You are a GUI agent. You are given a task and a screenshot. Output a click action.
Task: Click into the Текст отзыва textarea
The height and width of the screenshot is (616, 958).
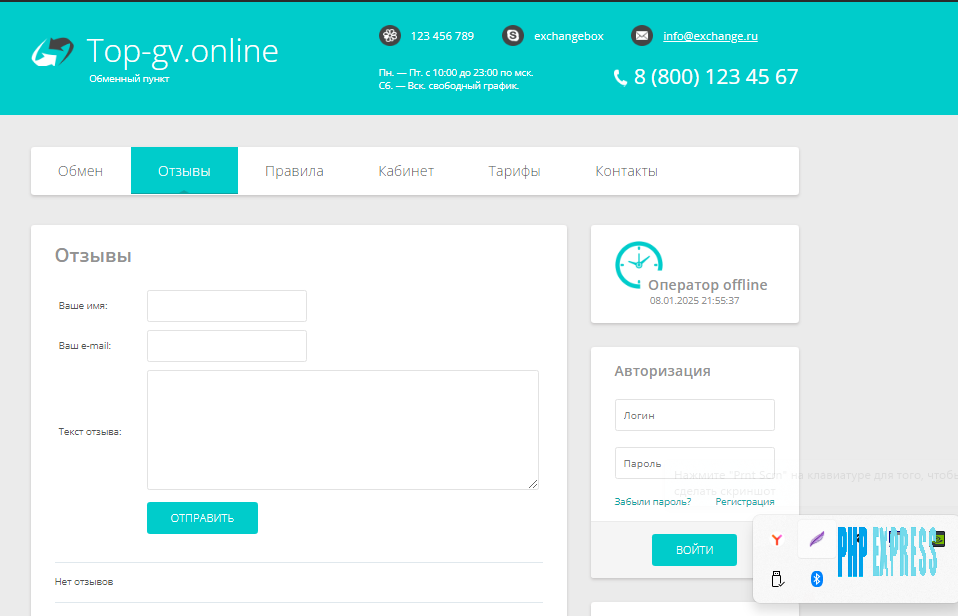pos(343,430)
